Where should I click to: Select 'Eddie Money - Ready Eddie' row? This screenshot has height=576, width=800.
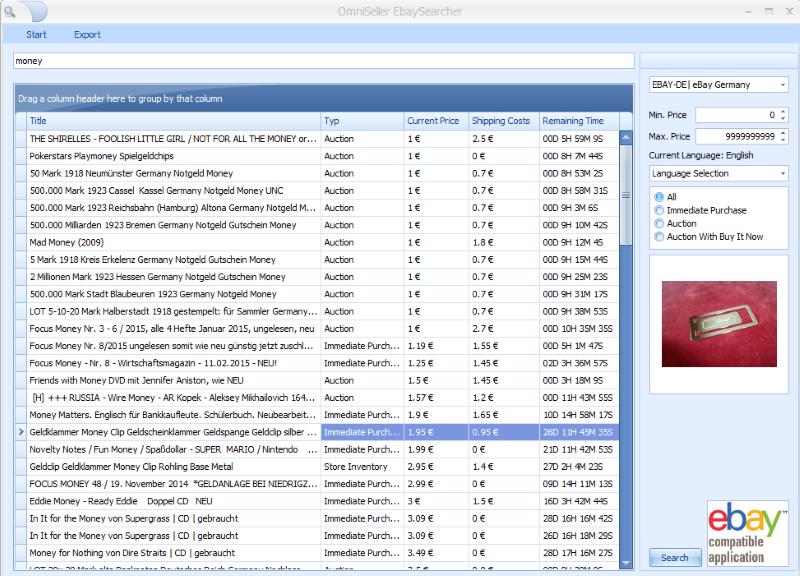coord(317,502)
